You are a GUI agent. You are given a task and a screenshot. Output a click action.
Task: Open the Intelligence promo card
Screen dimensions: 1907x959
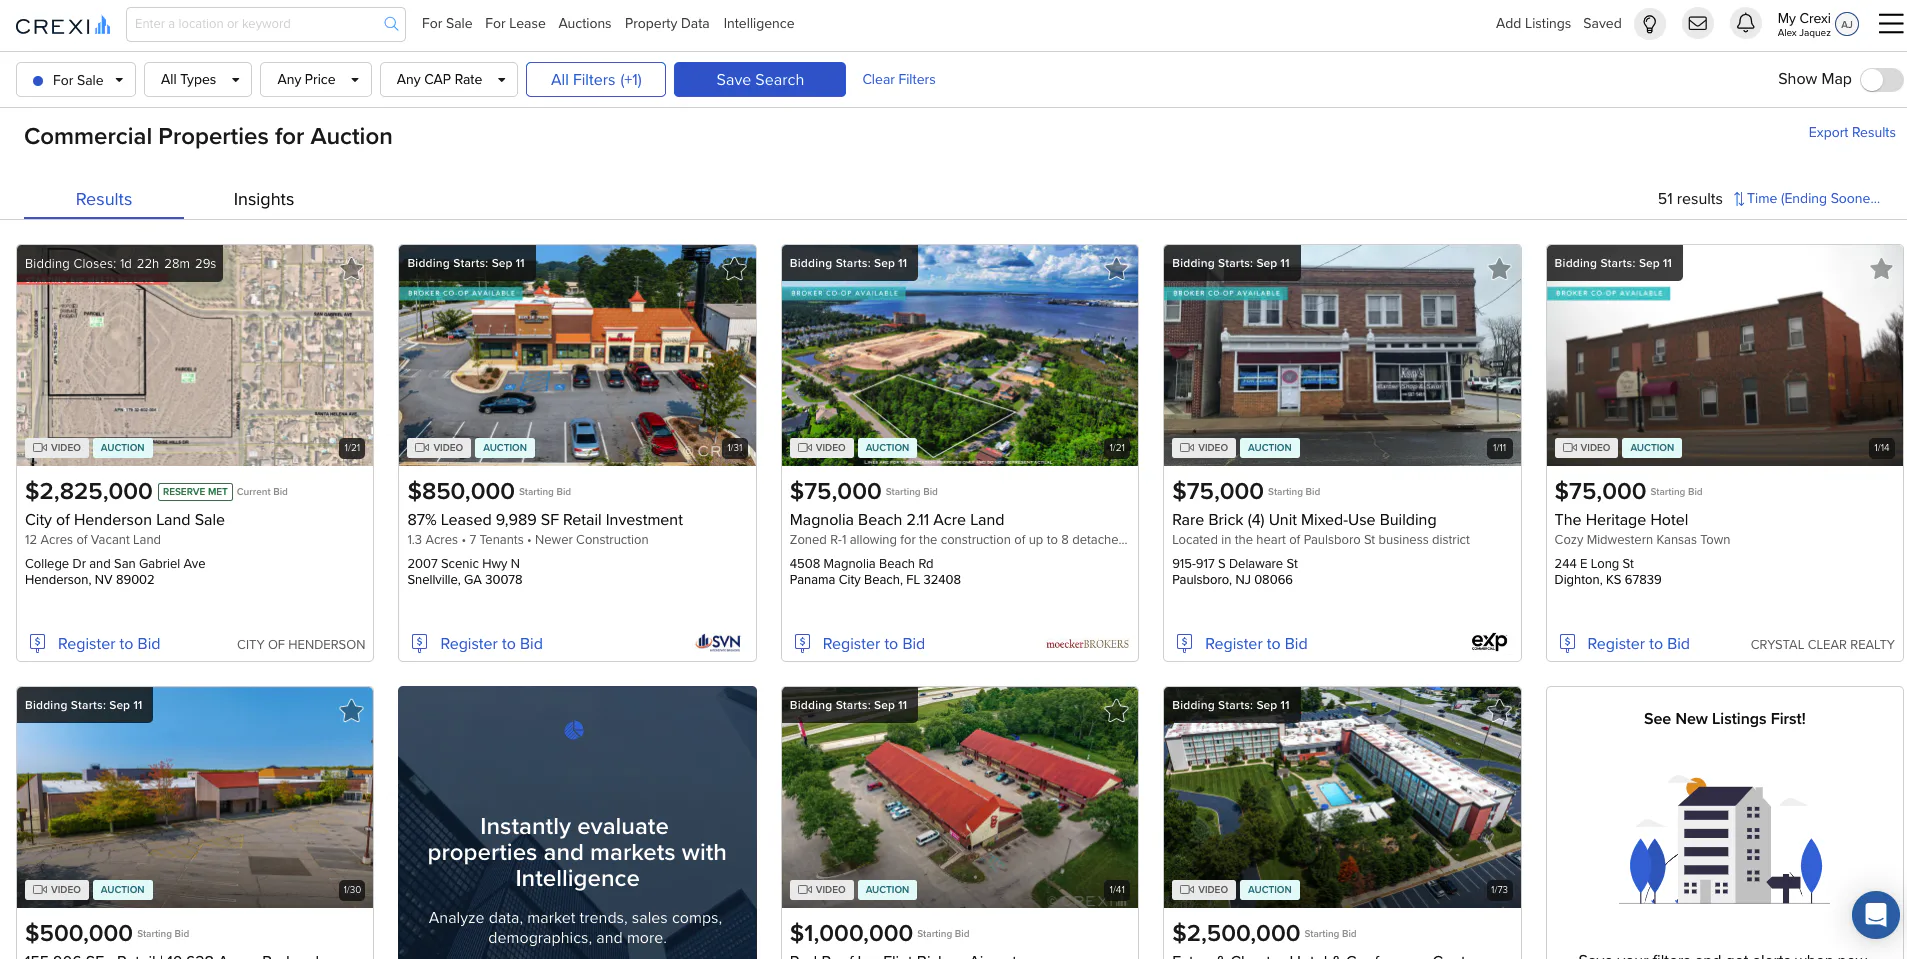coord(577,823)
